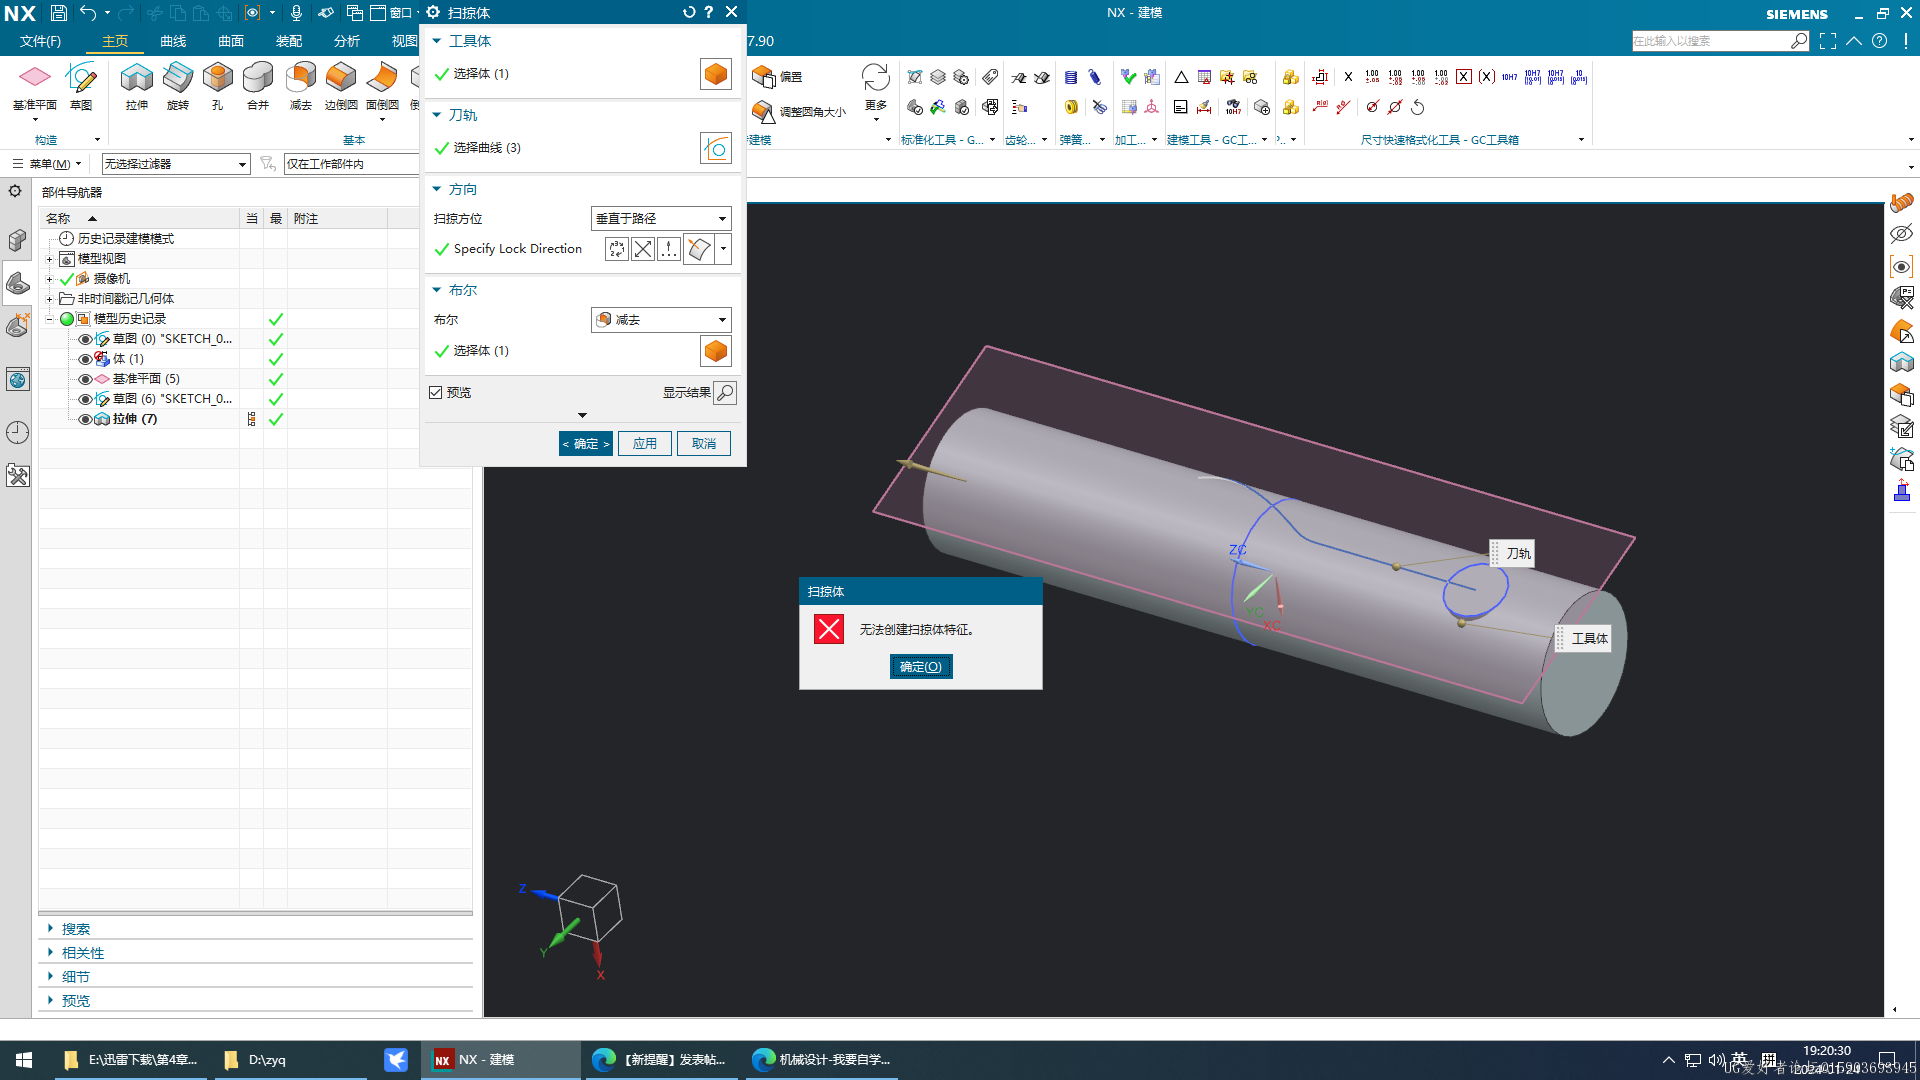Open the 草图 (Sketch) tool
Screen dimensions: 1920x1080
pos(81,78)
